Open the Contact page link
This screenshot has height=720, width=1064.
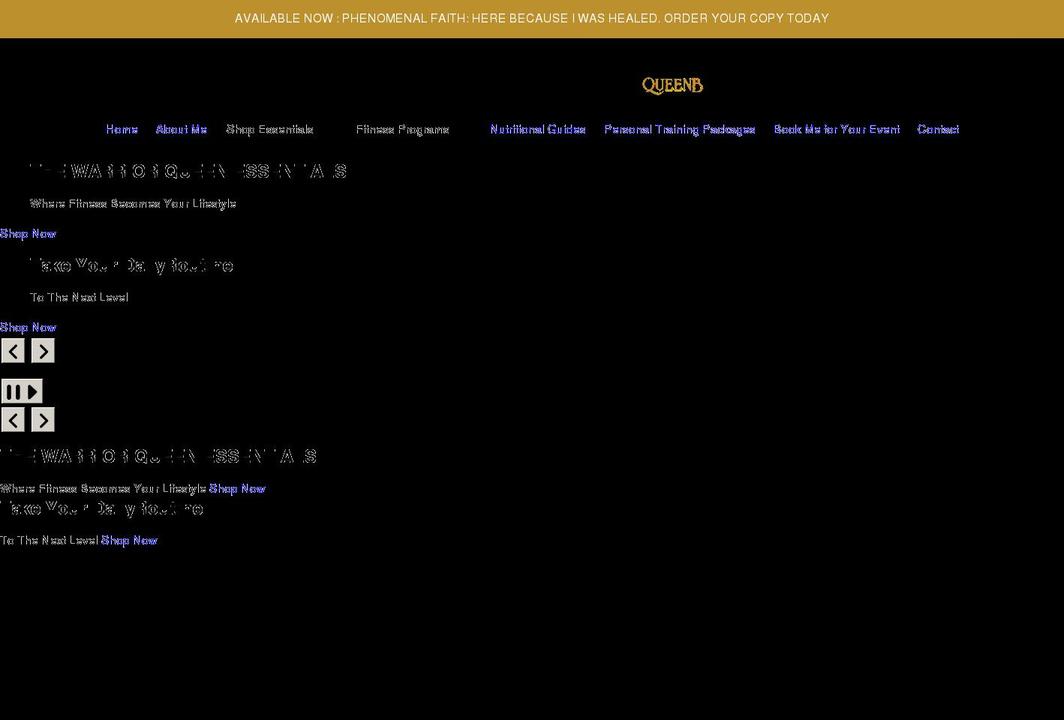(x=938, y=129)
